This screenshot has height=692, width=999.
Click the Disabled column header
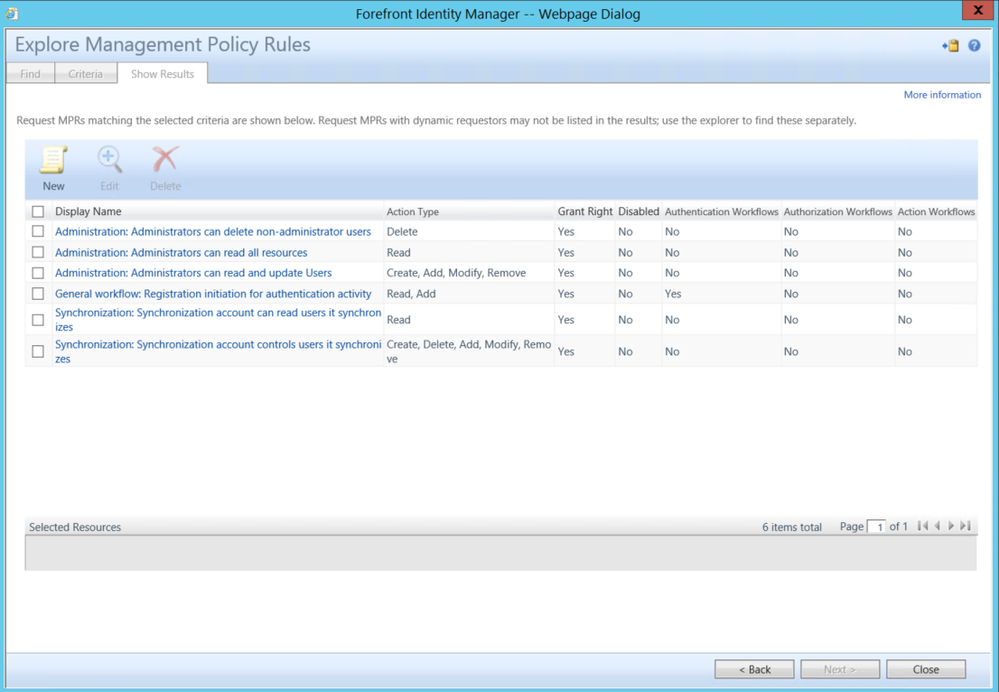[x=638, y=212]
